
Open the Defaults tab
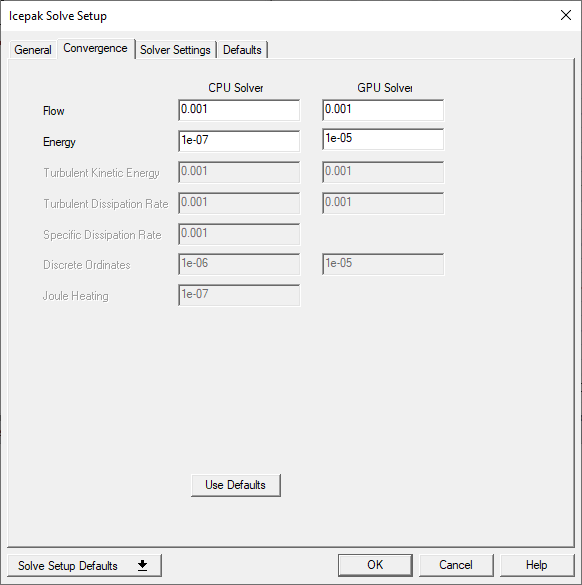coord(242,50)
